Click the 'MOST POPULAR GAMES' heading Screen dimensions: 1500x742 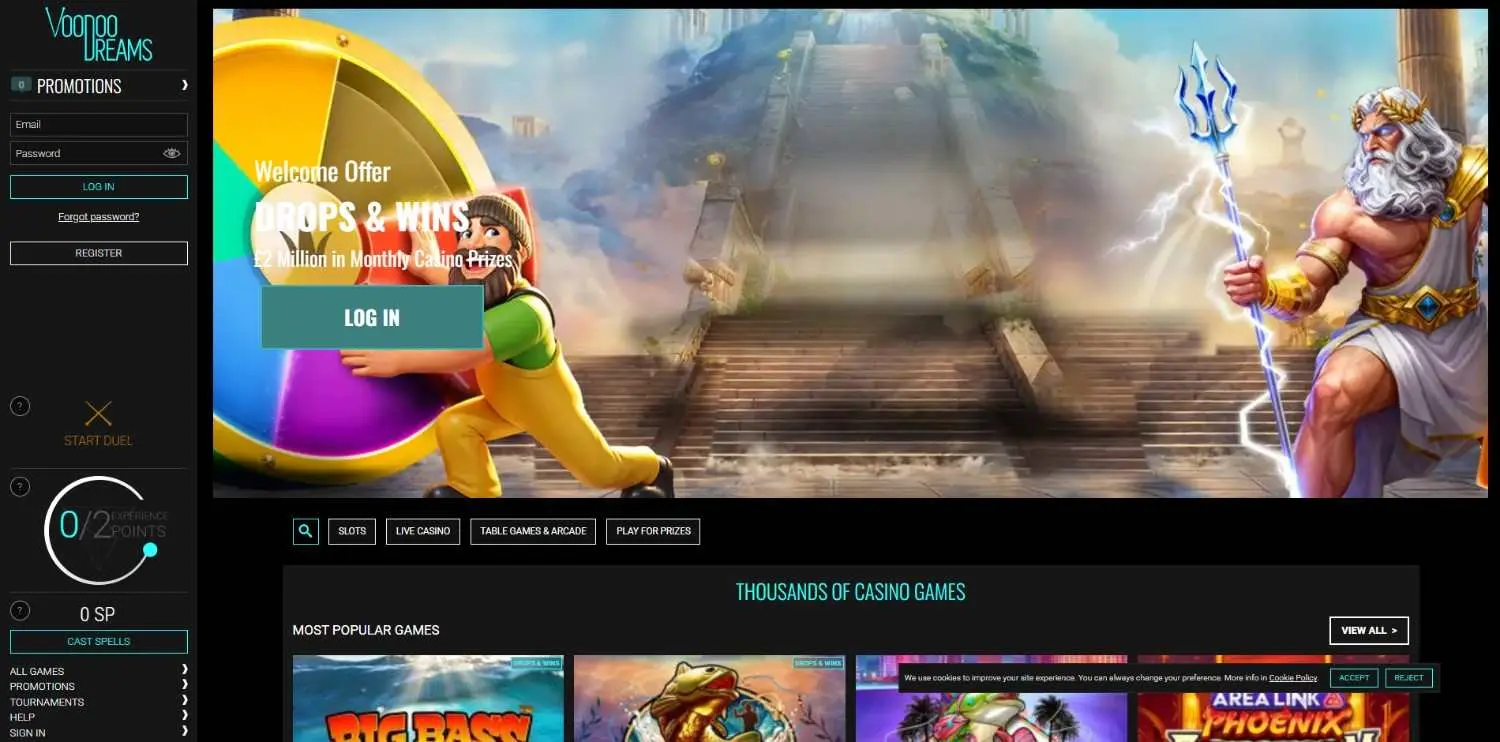tap(366, 630)
